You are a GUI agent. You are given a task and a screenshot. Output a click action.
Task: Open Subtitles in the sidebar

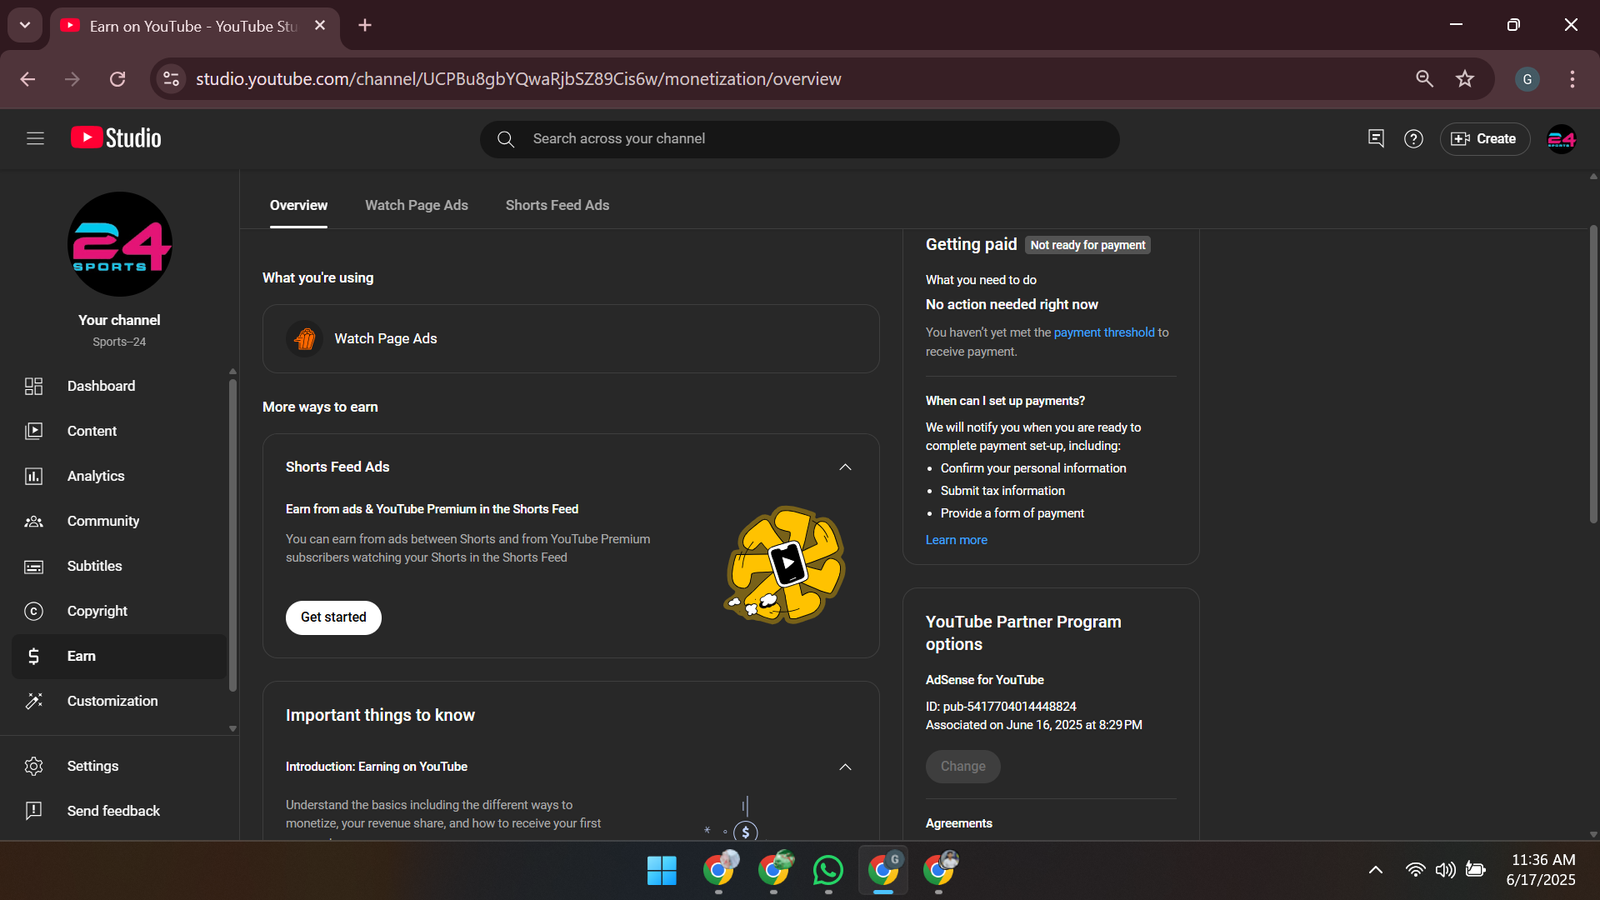(x=120, y=566)
